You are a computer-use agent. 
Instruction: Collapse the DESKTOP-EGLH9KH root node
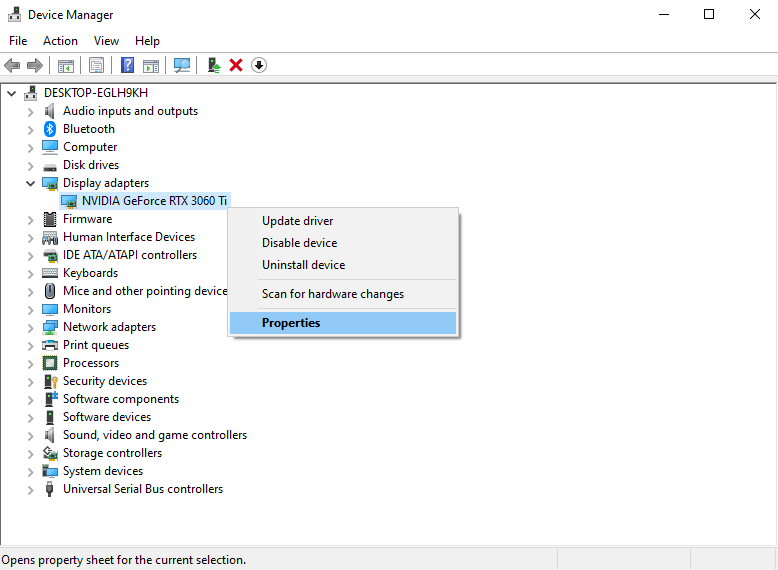(12, 93)
